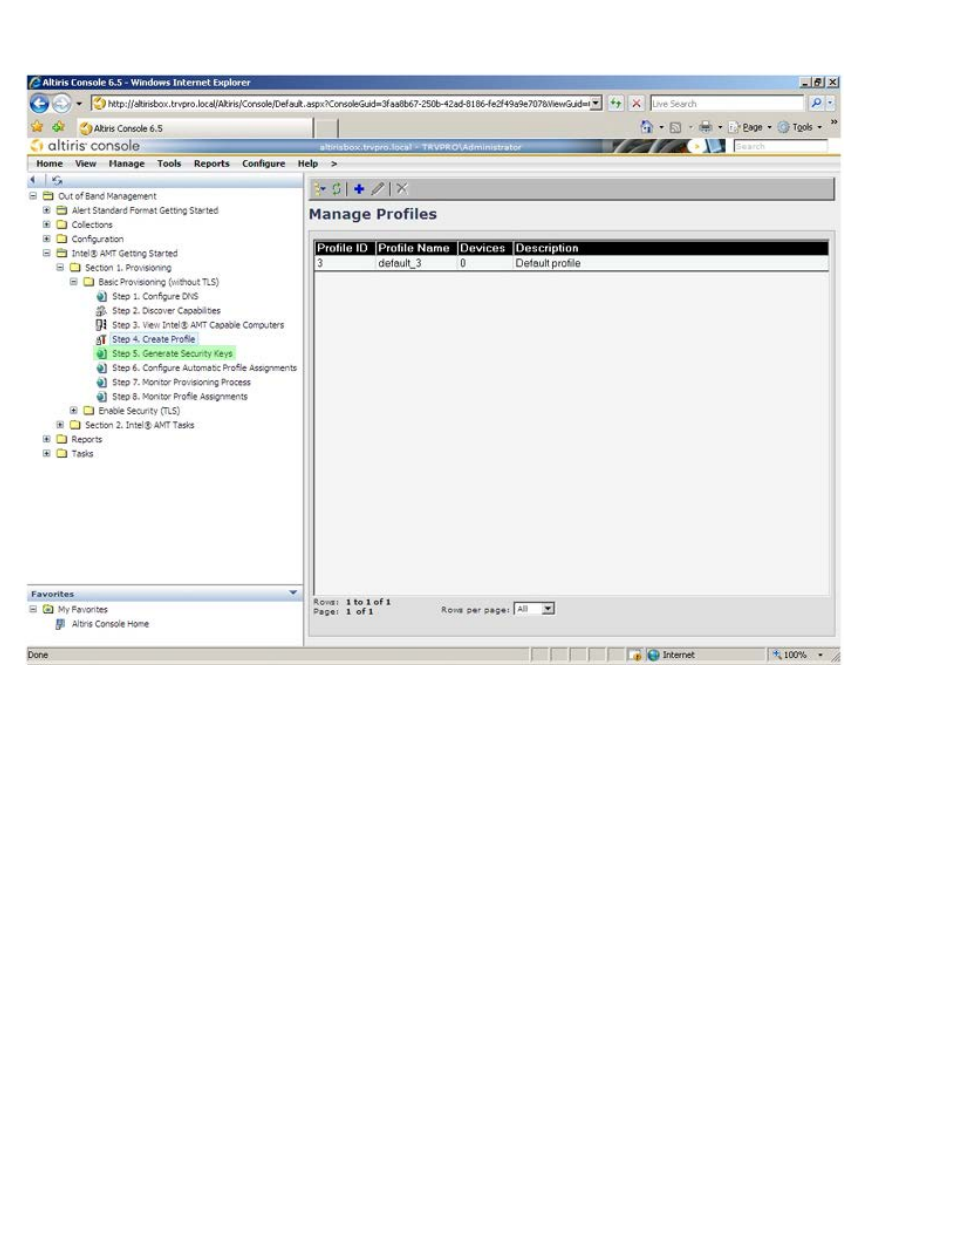Click the first icon in Manage Profiles toolbar
The image size is (954, 1235).
(319, 189)
